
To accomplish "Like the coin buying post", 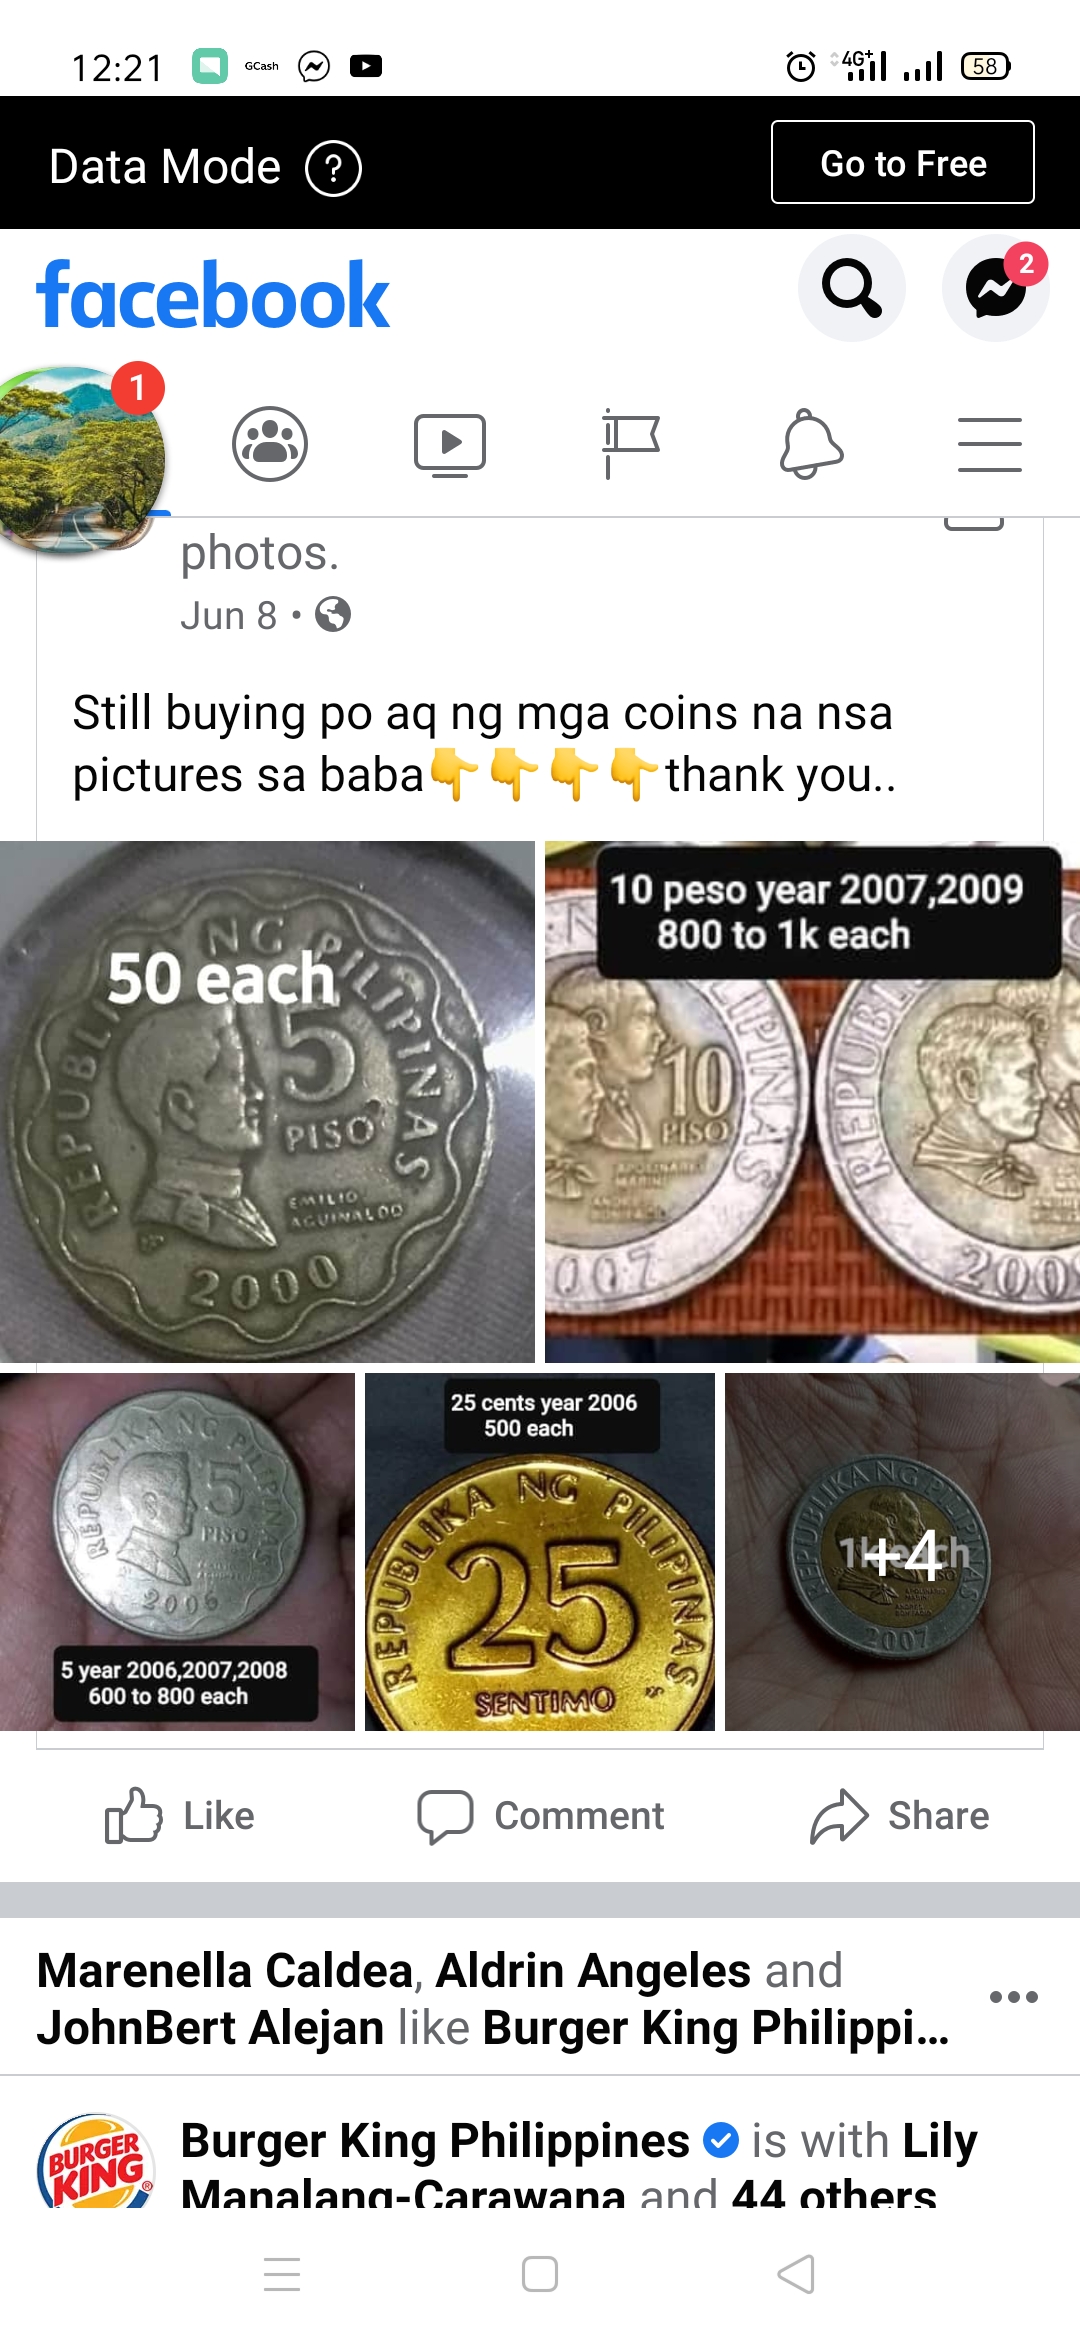I will point(180,1815).
